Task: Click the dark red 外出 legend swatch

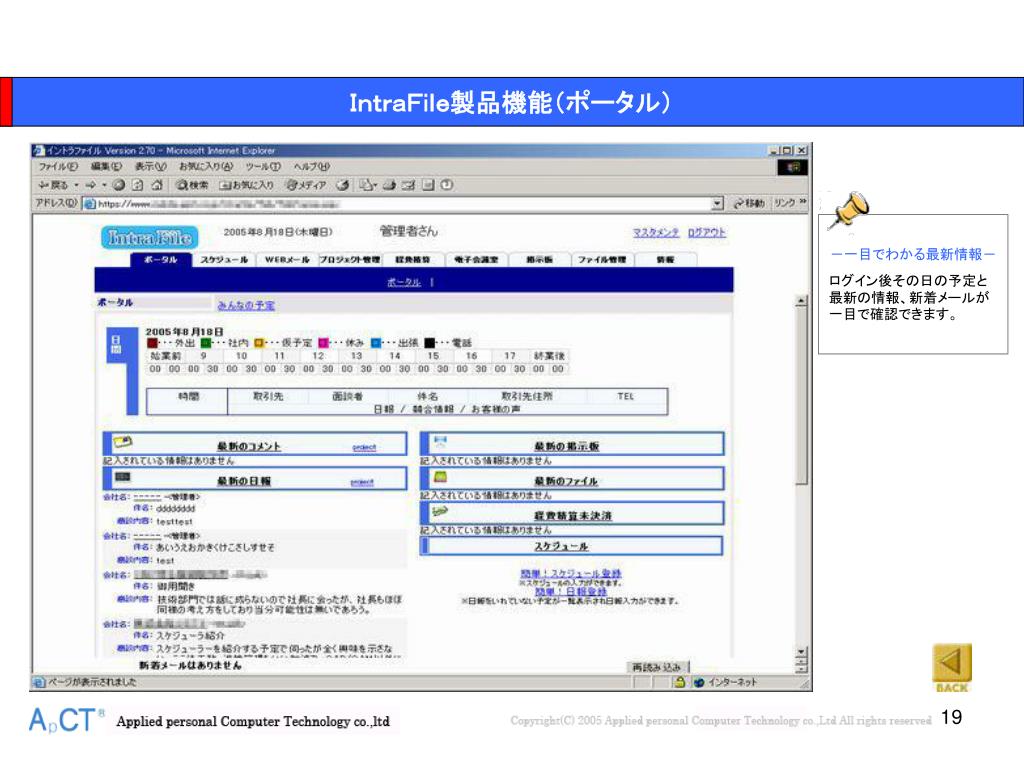Action: (153, 343)
